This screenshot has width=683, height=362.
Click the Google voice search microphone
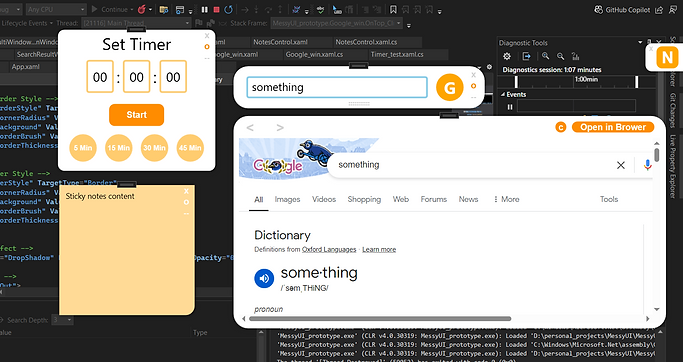click(x=648, y=165)
